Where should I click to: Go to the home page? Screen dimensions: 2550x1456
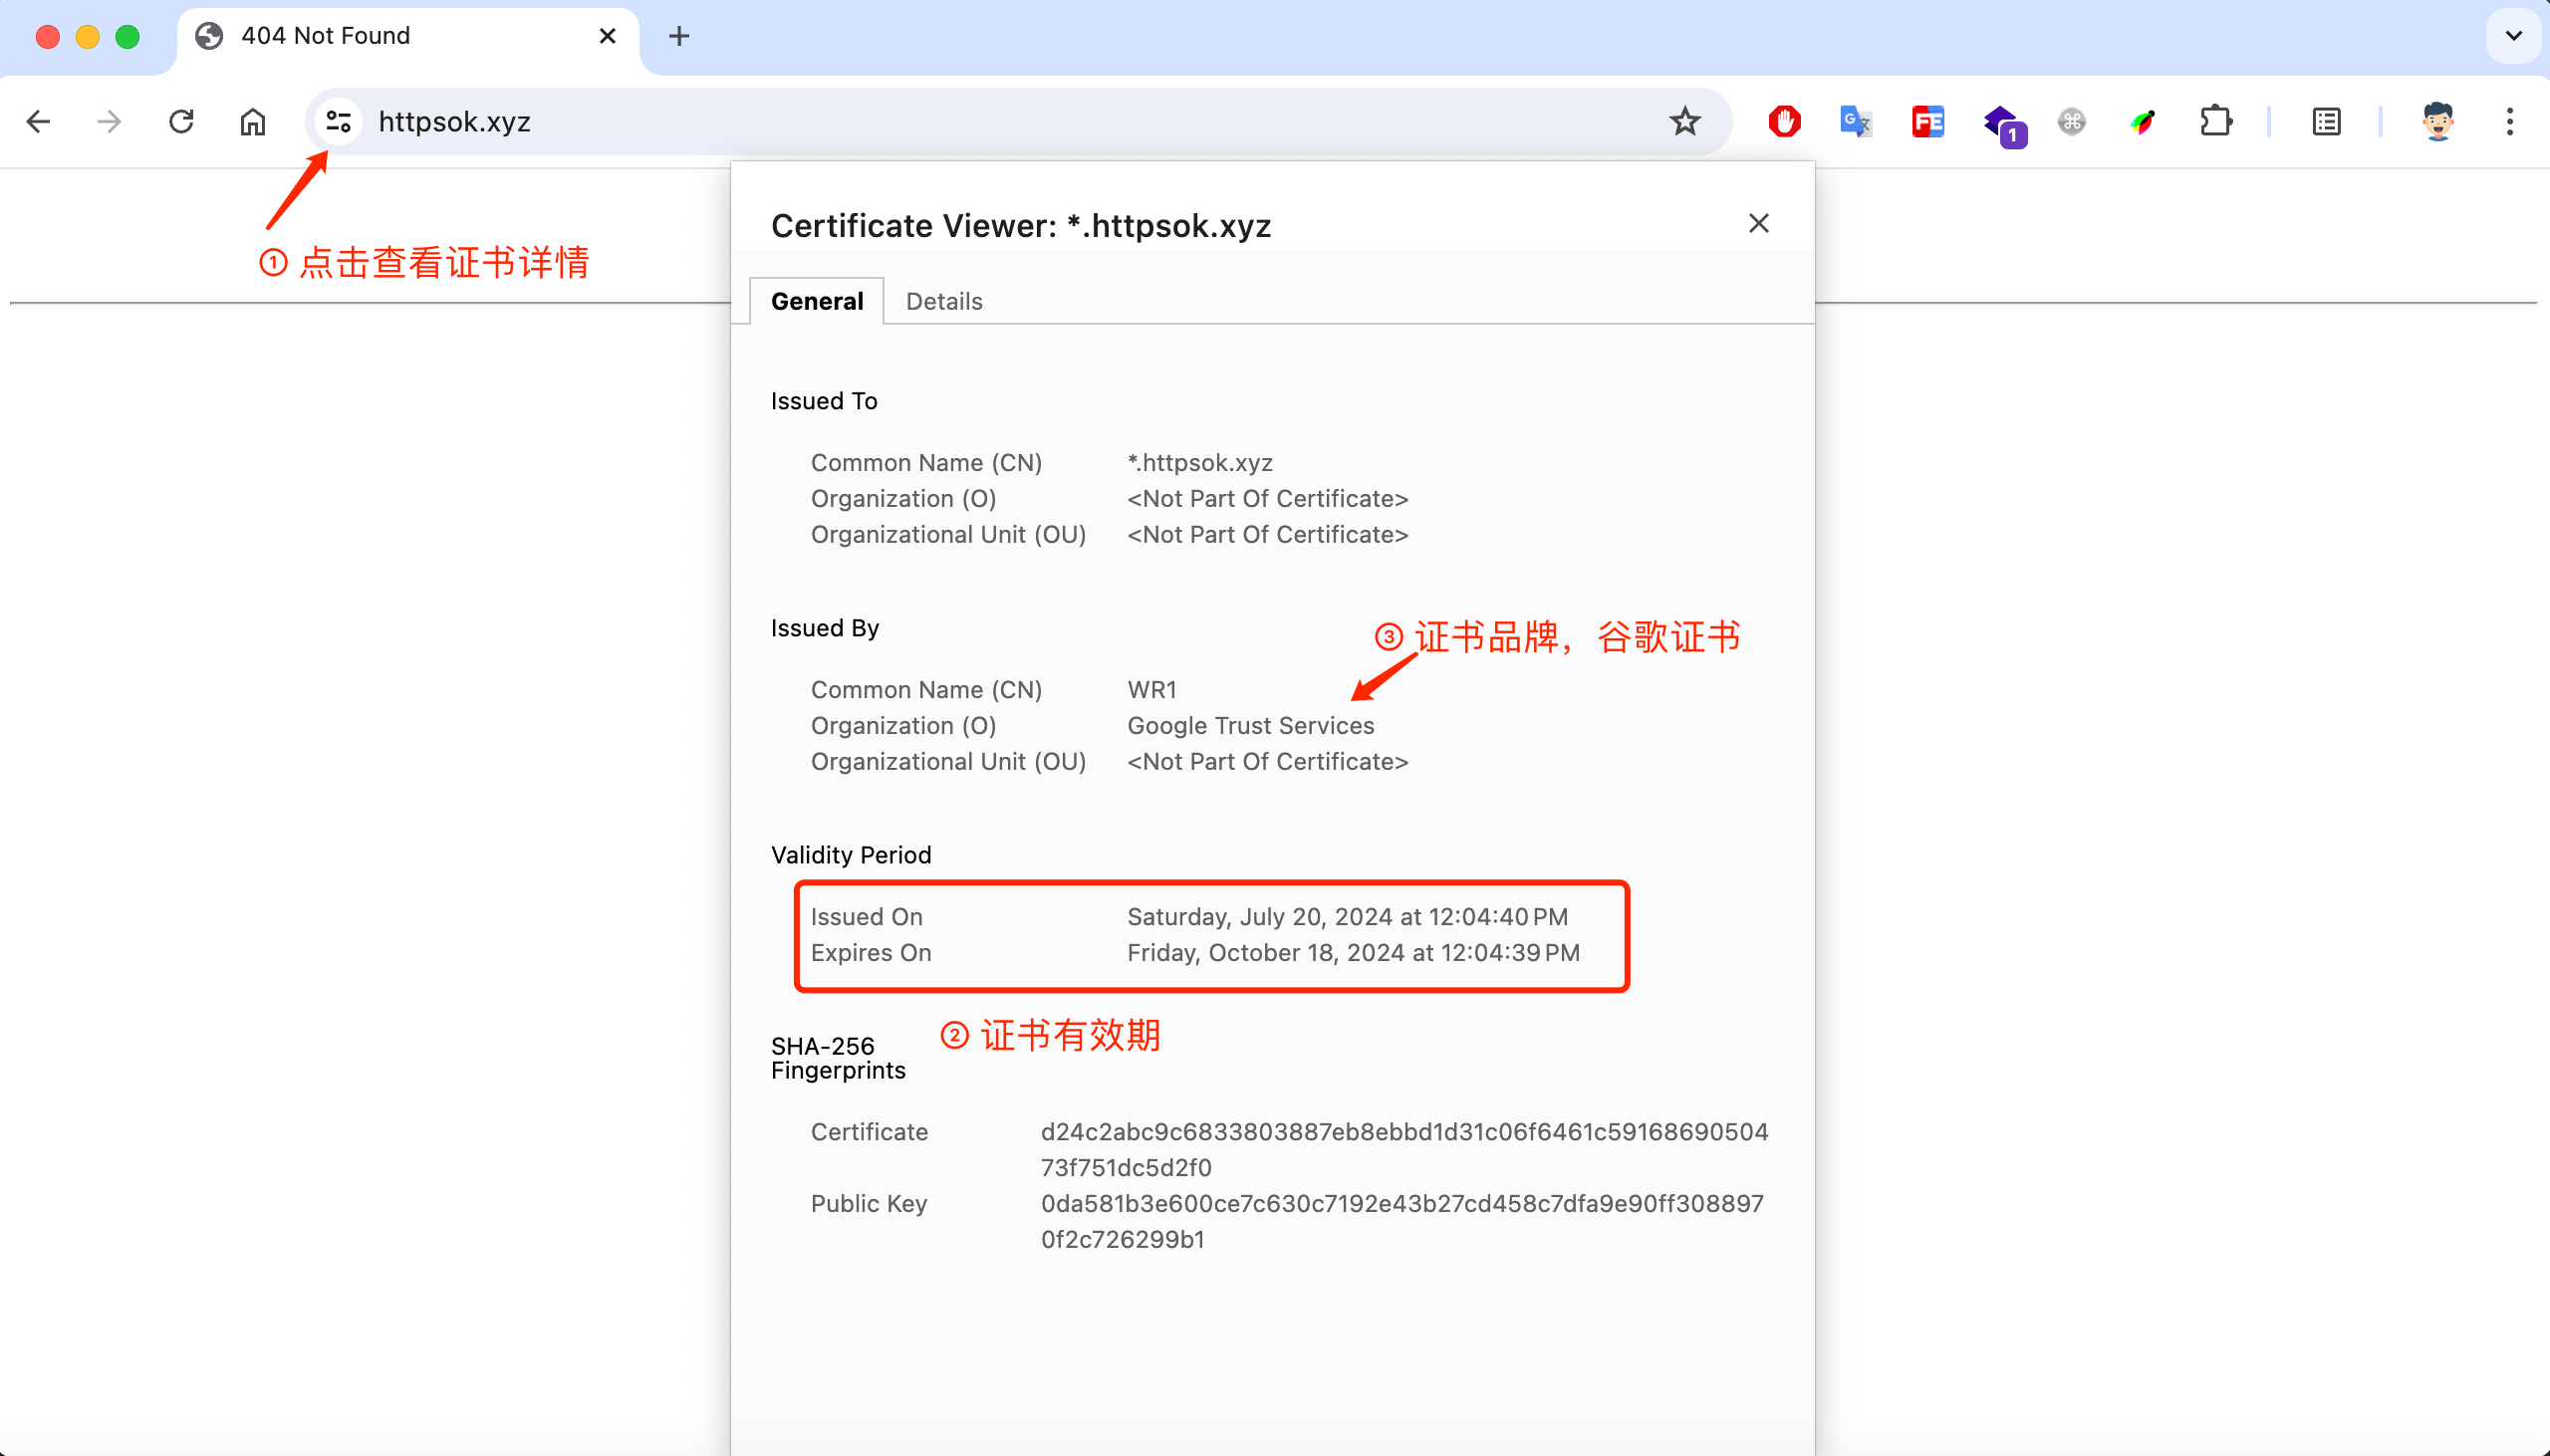(x=253, y=122)
